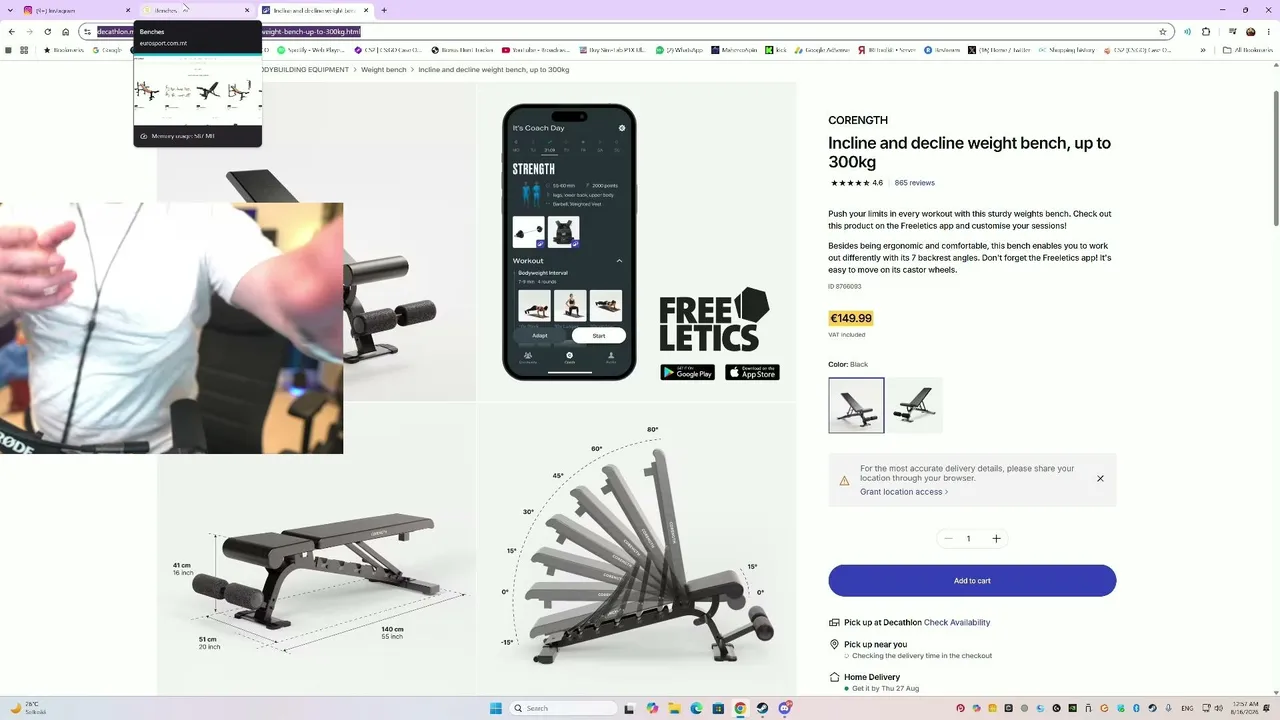
Task: Click the Download on the App Store badge
Action: tap(752, 372)
